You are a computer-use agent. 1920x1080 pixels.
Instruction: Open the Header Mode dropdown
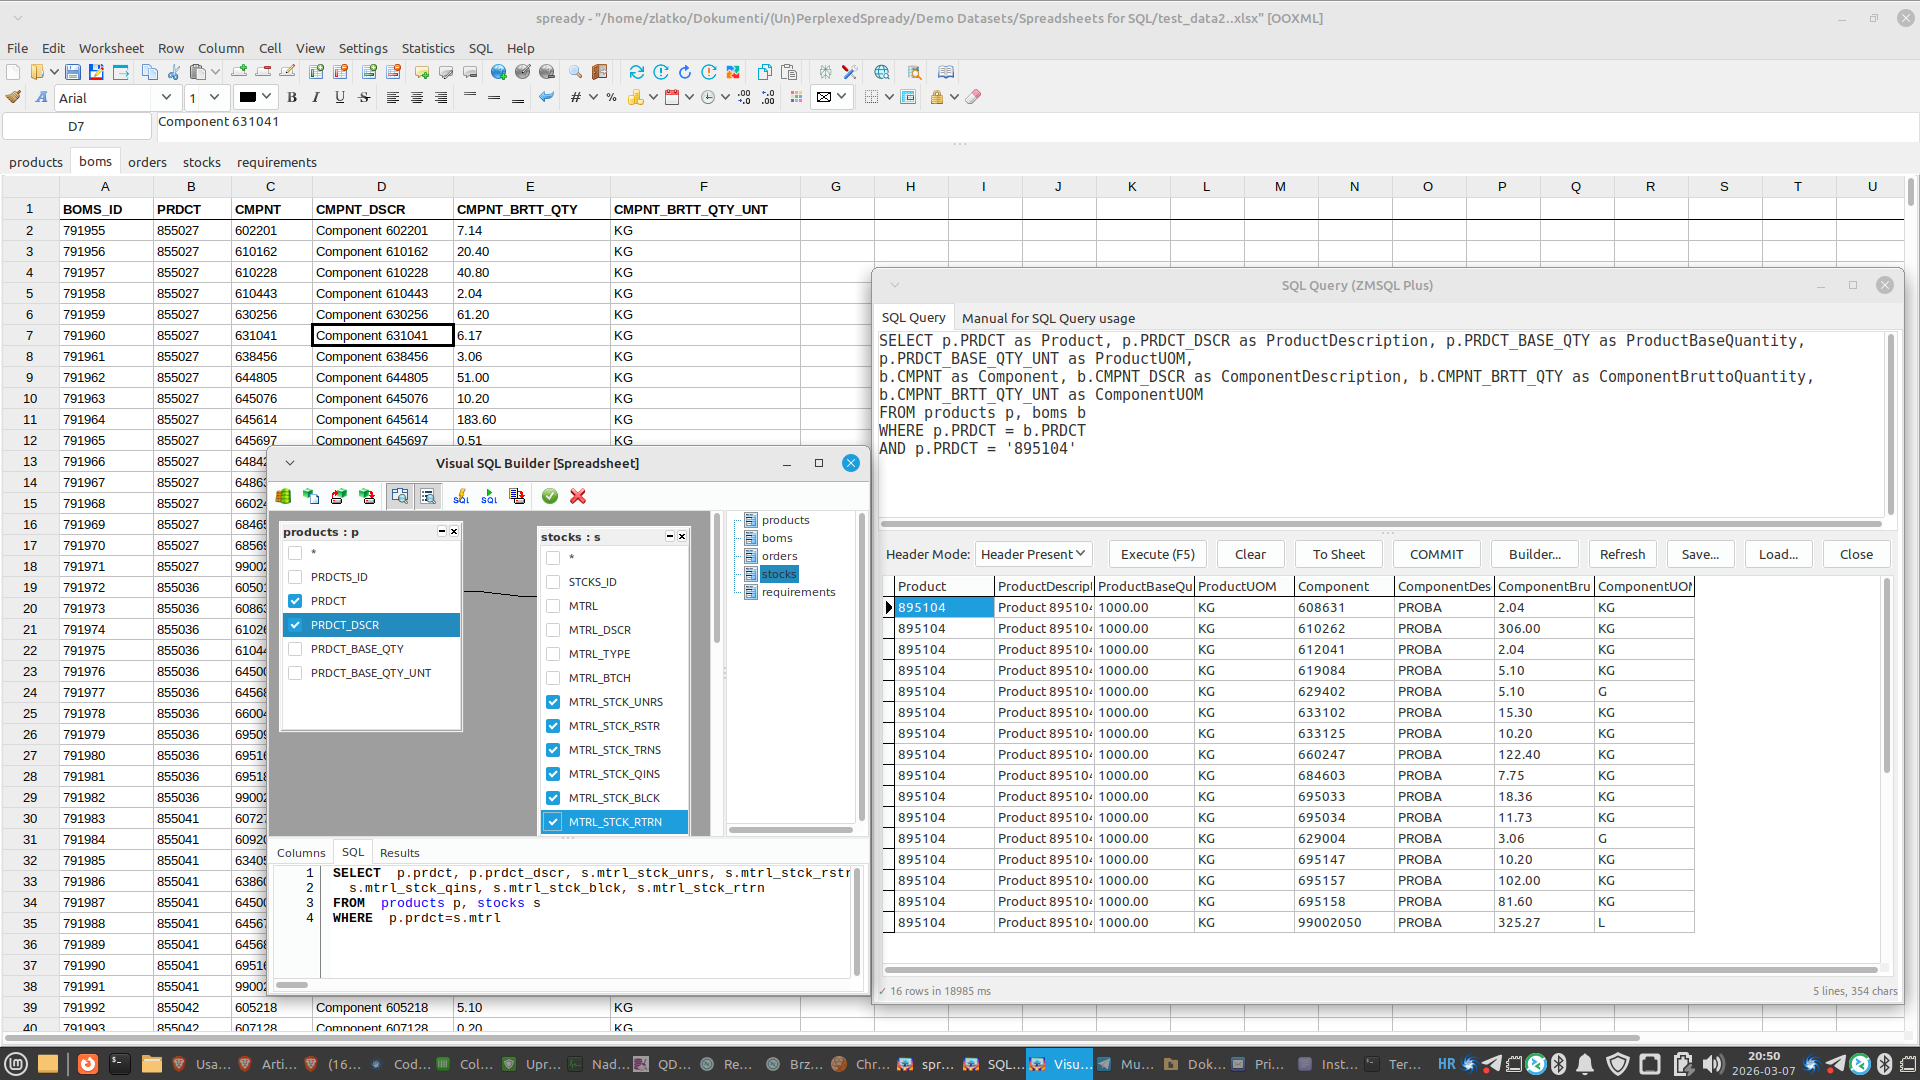pyautogui.click(x=1033, y=554)
